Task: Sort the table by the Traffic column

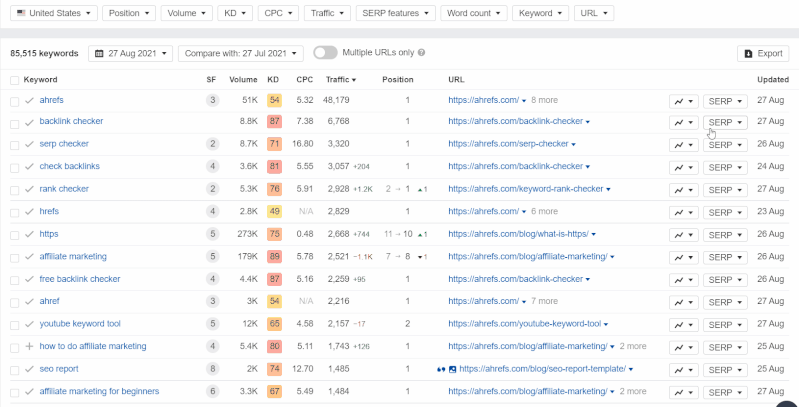Action: click(x=341, y=79)
